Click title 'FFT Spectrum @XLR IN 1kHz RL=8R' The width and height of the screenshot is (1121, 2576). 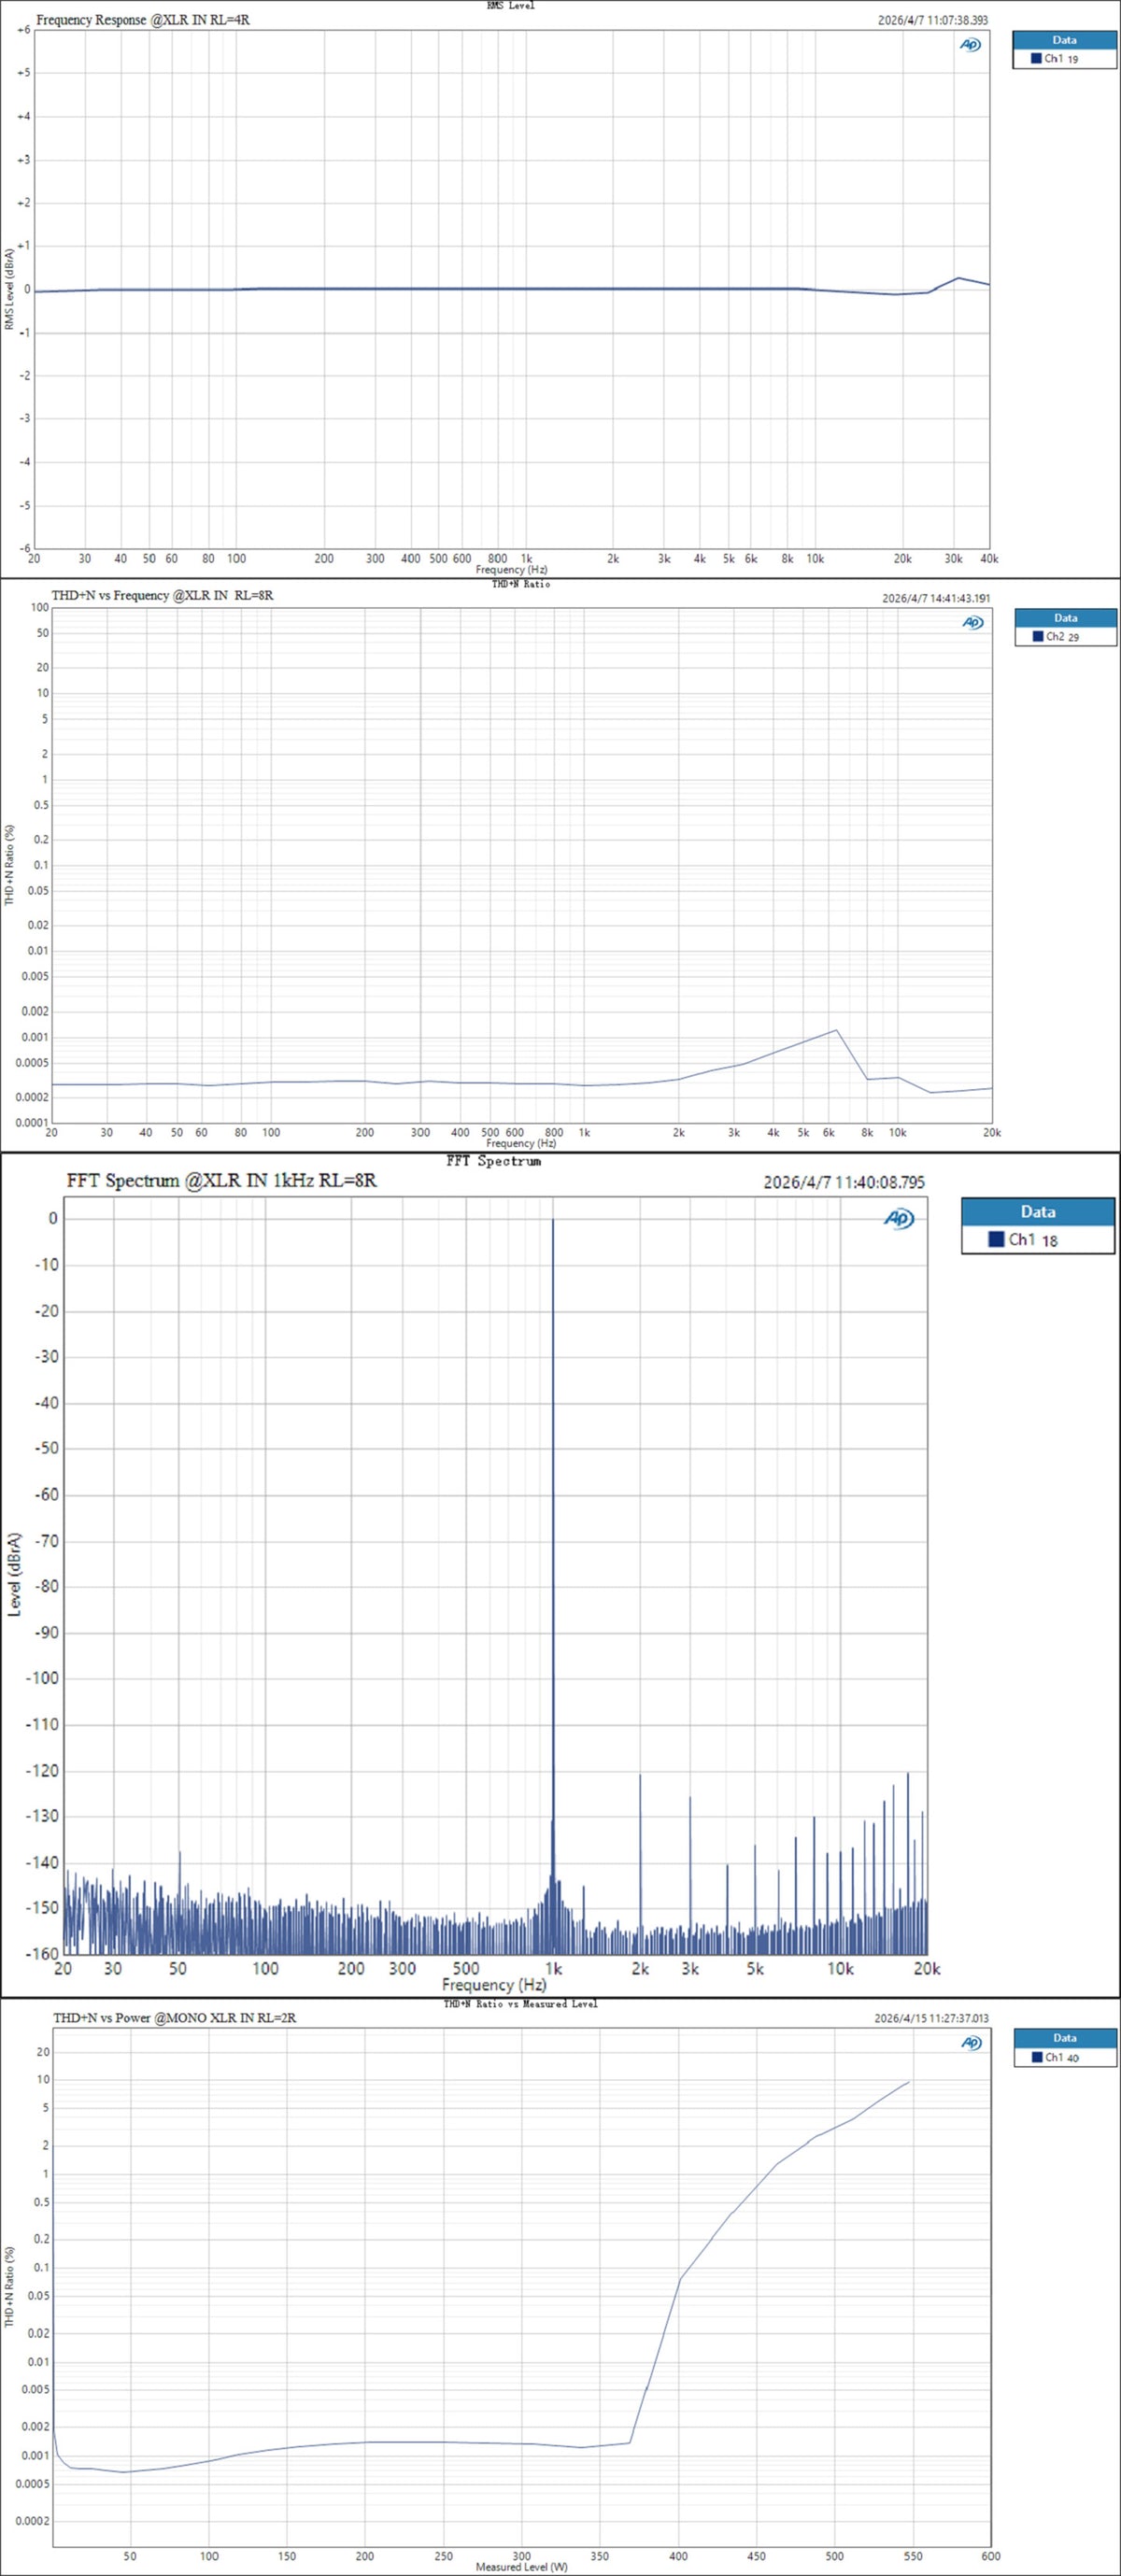(222, 1180)
